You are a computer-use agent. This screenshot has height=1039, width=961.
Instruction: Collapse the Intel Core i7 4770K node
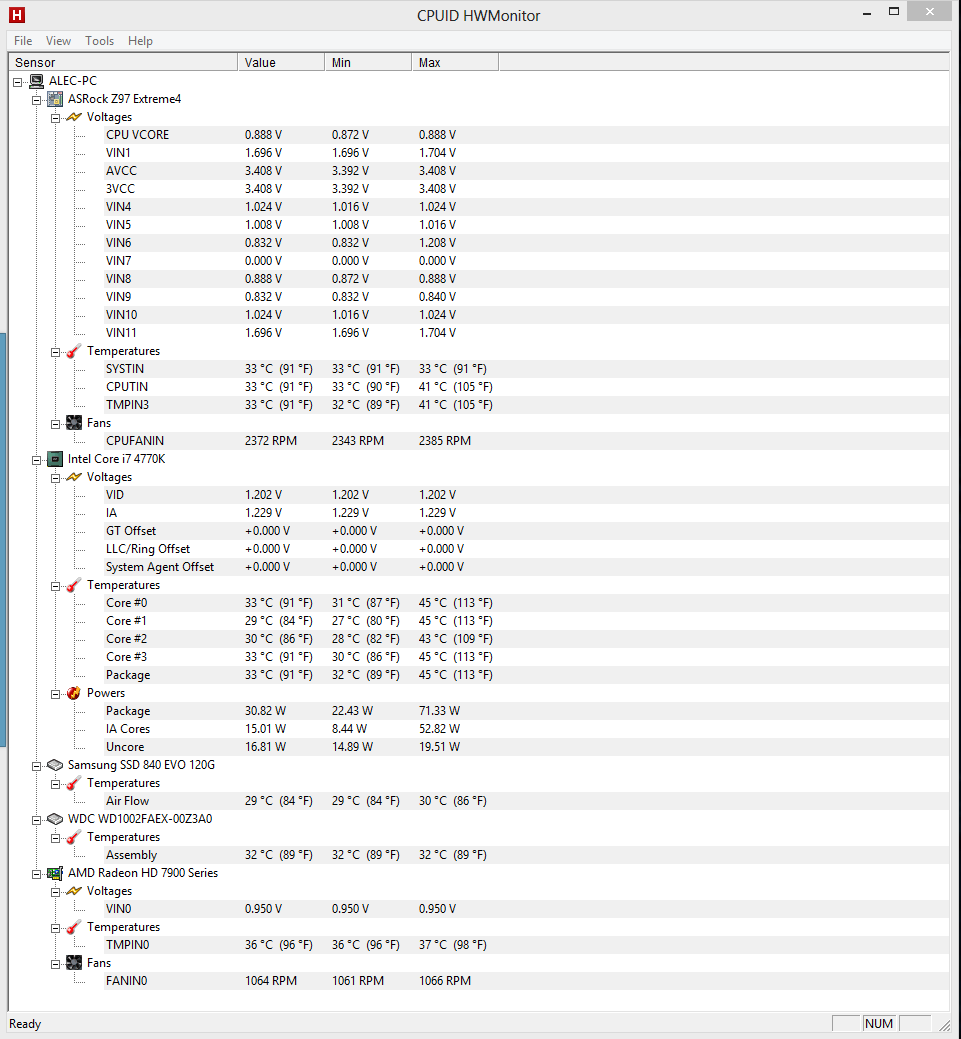coord(36,460)
